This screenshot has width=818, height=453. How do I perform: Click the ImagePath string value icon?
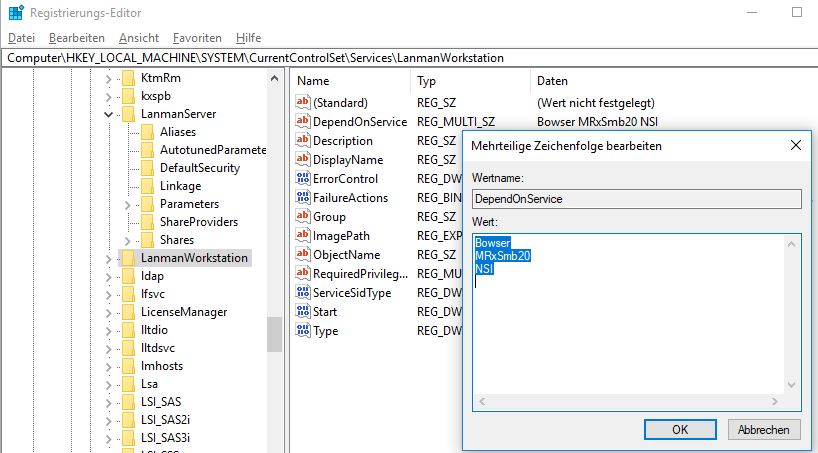pos(304,236)
